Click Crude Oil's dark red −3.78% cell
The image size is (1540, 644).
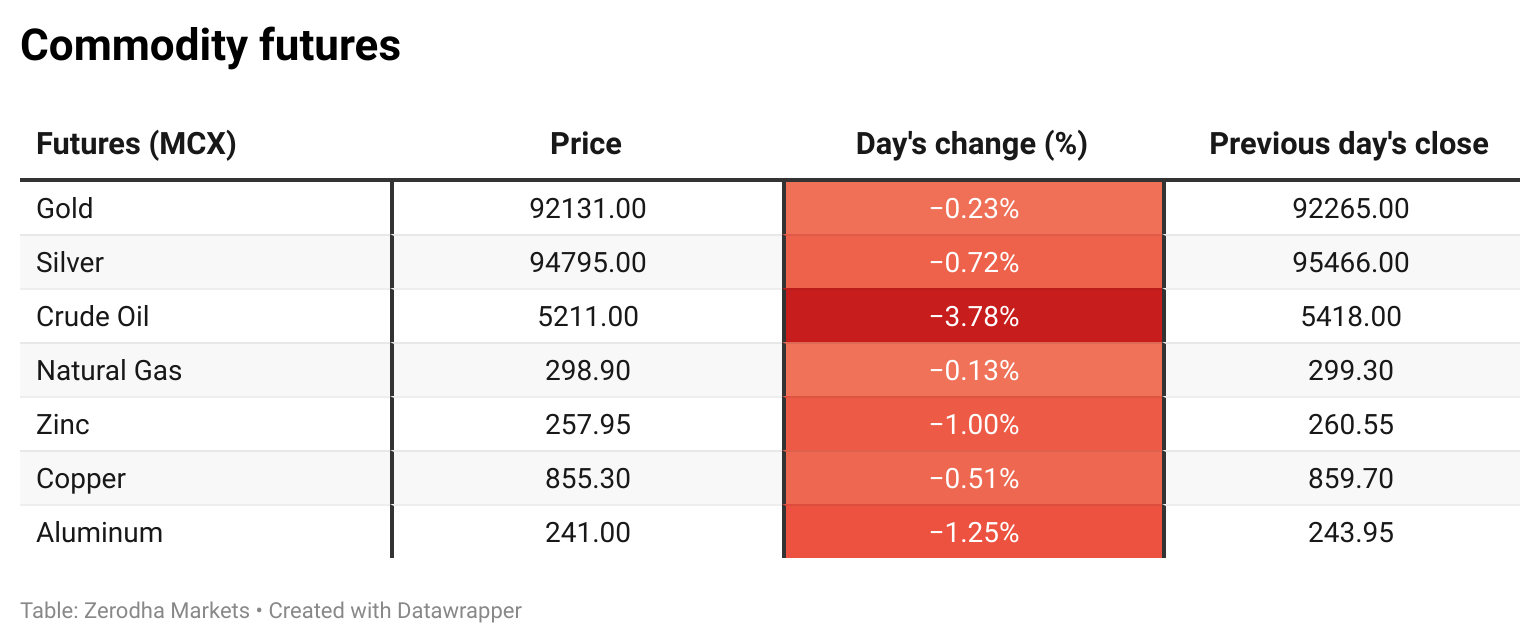pyautogui.click(x=974, y=317)
